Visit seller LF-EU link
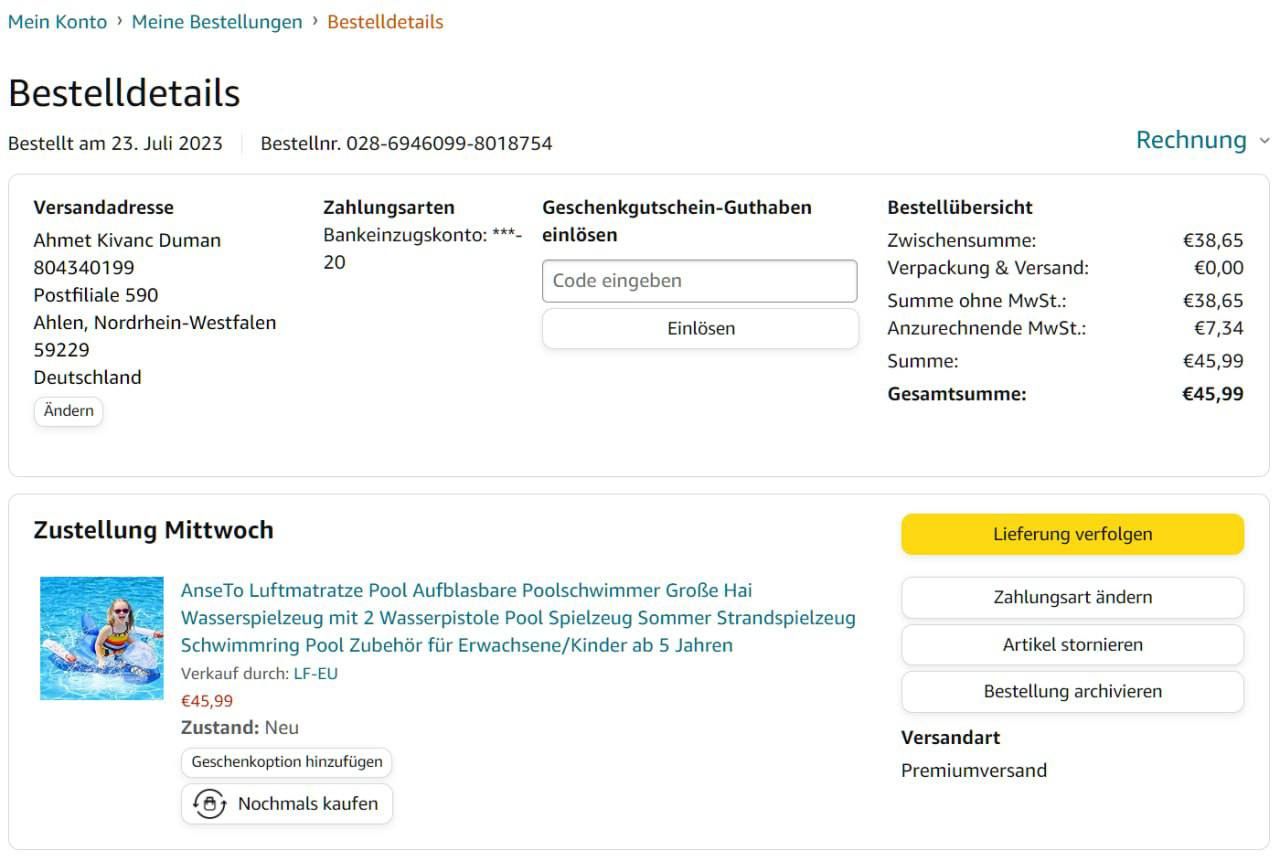Screen dimensions: 1280x861 [x=316, y=674]
